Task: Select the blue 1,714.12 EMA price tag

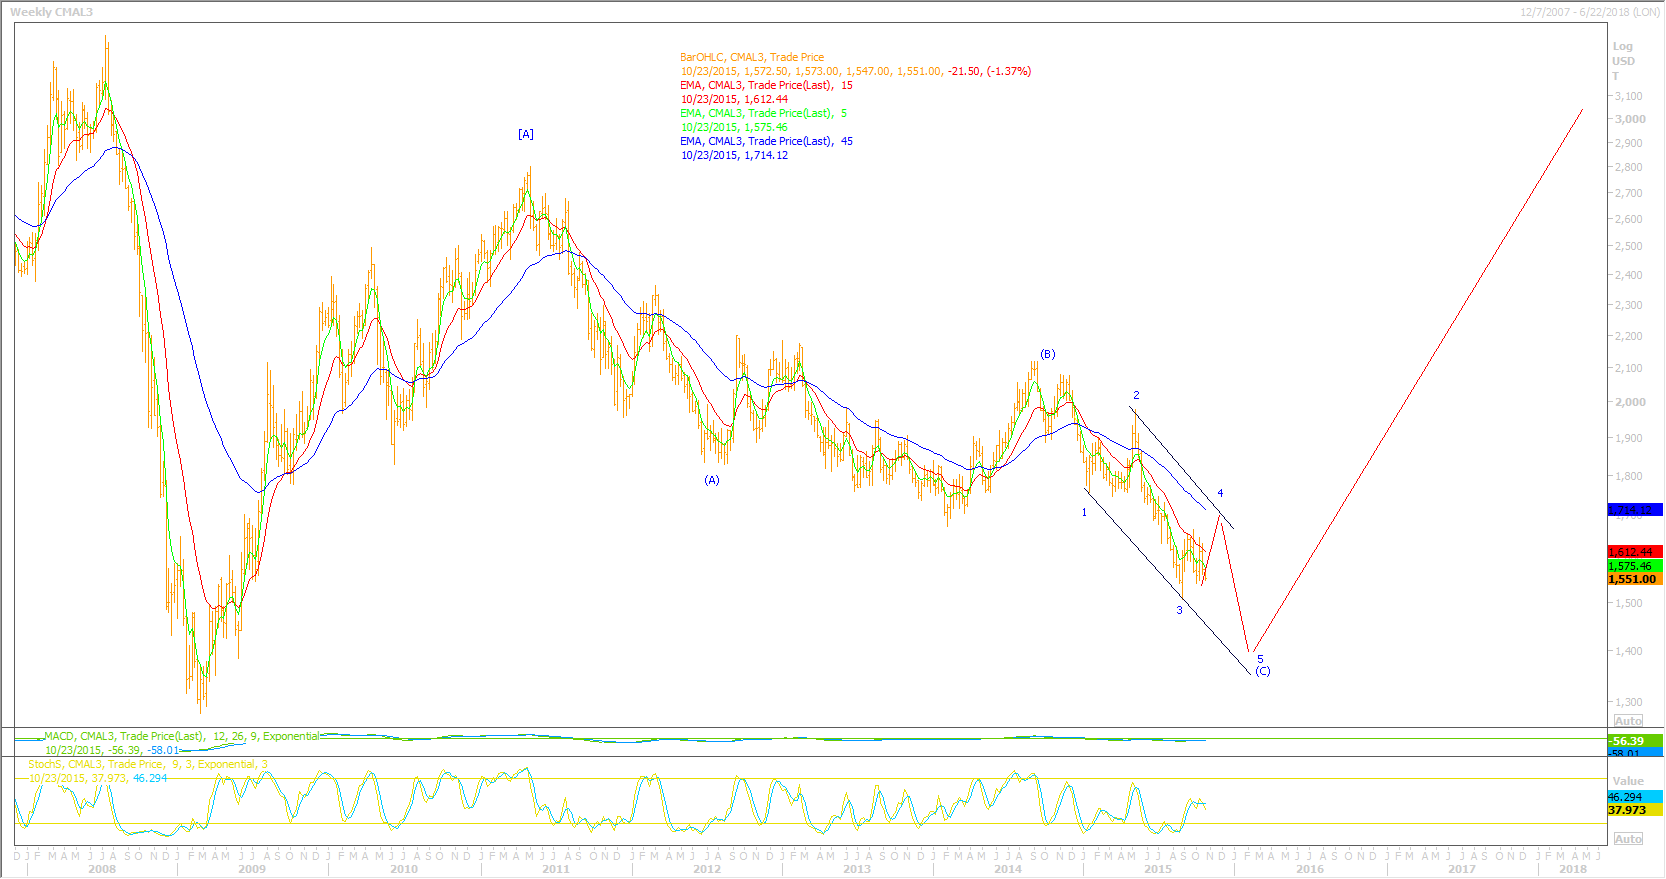Action: click(x=1634, y=510)
